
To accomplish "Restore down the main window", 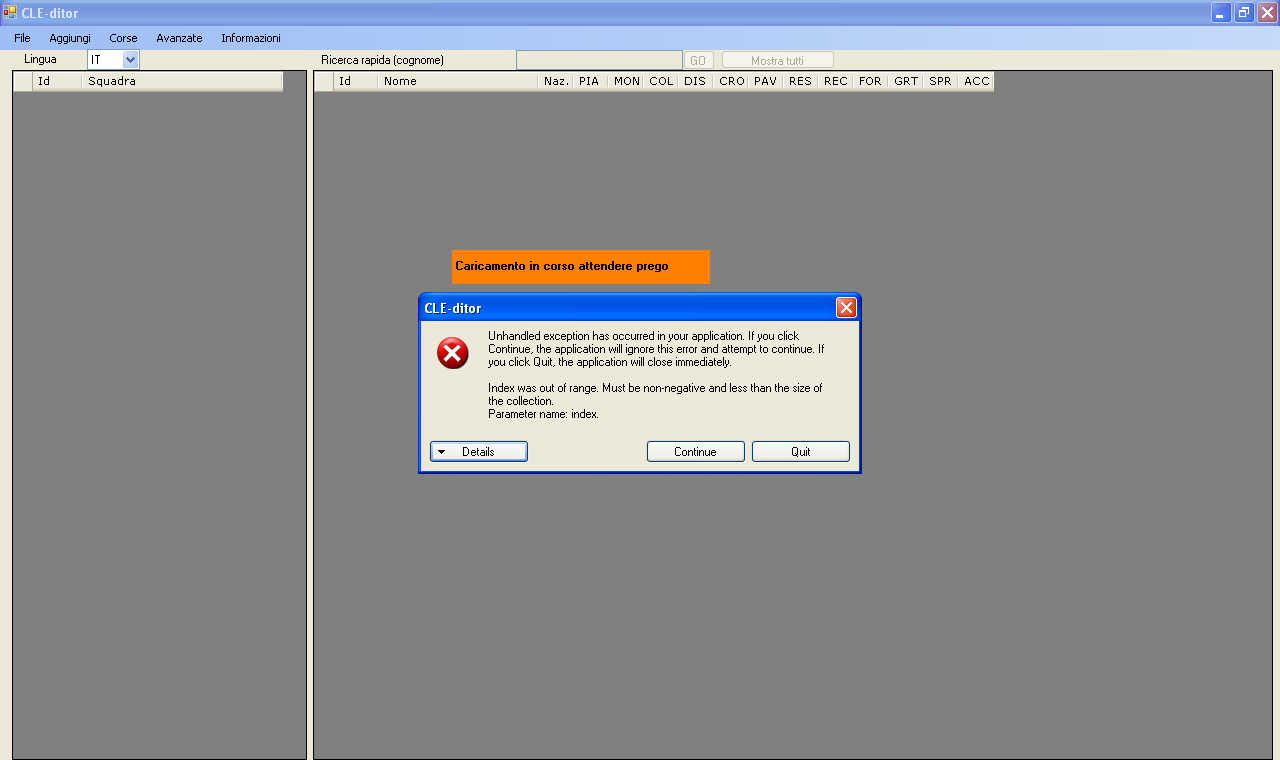I will (1244, 13).
